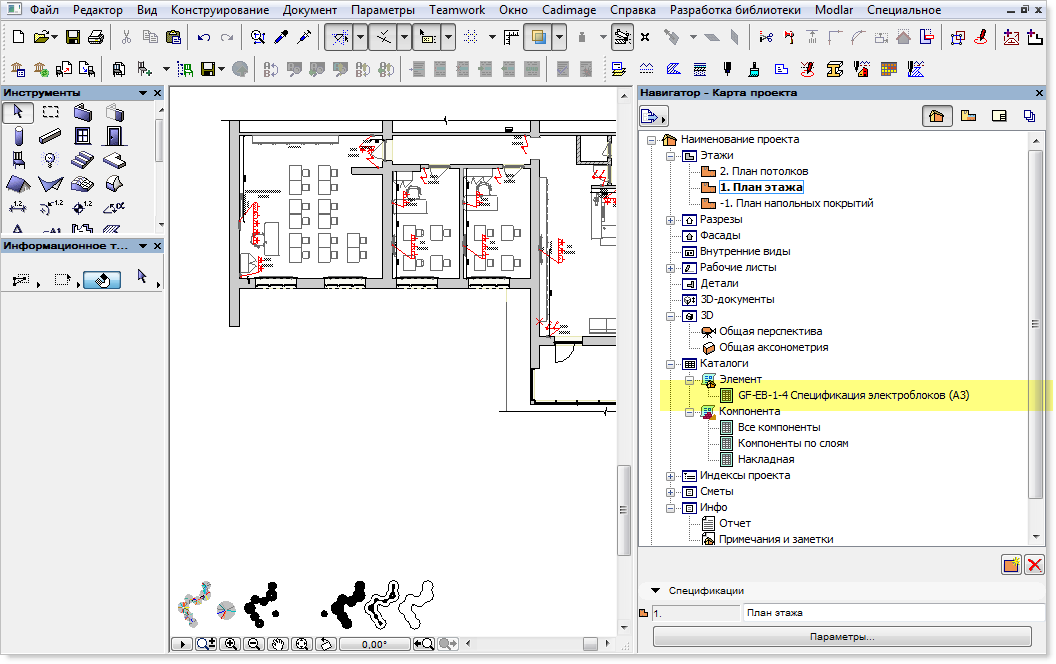Collapse the Каталоги node

(x=670, y=364)
